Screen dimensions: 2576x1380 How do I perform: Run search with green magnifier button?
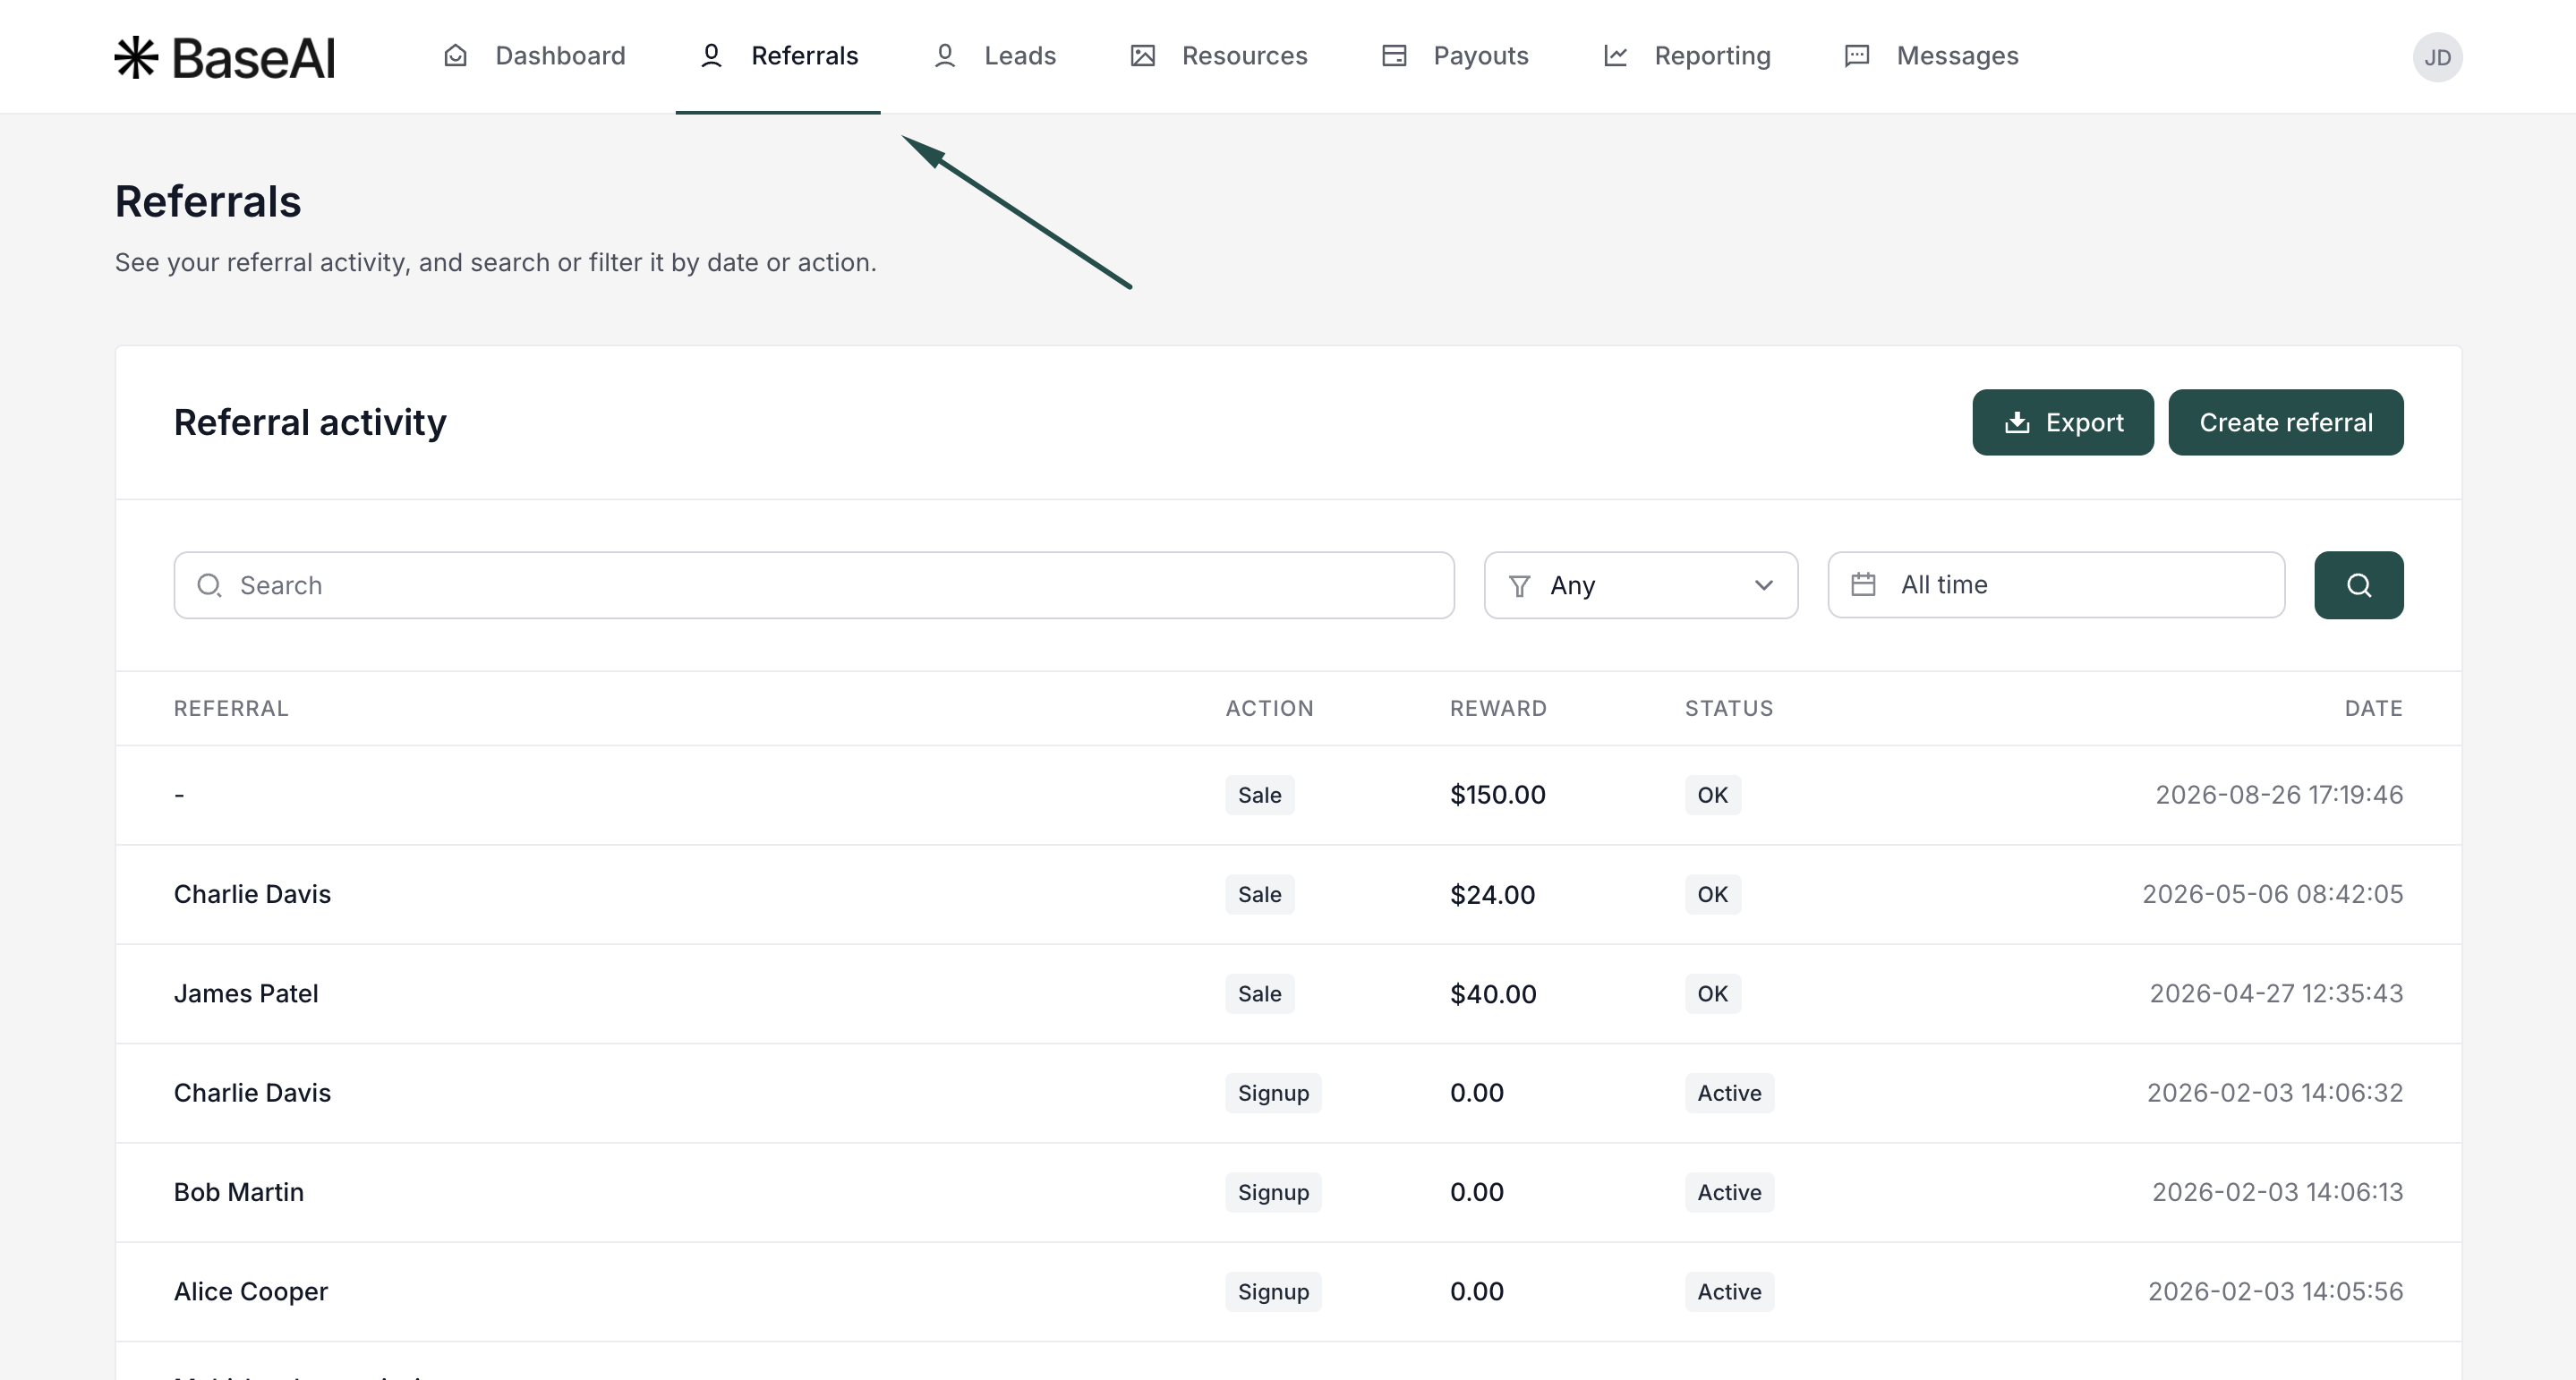(2358, 585)
